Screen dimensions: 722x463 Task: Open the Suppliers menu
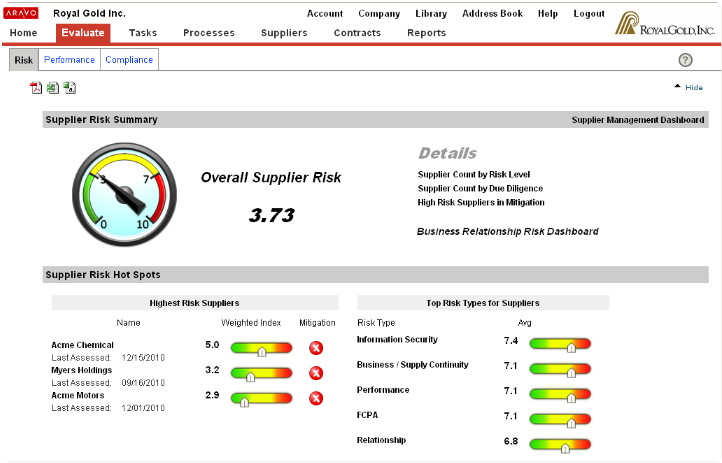[x=284, y=33]
